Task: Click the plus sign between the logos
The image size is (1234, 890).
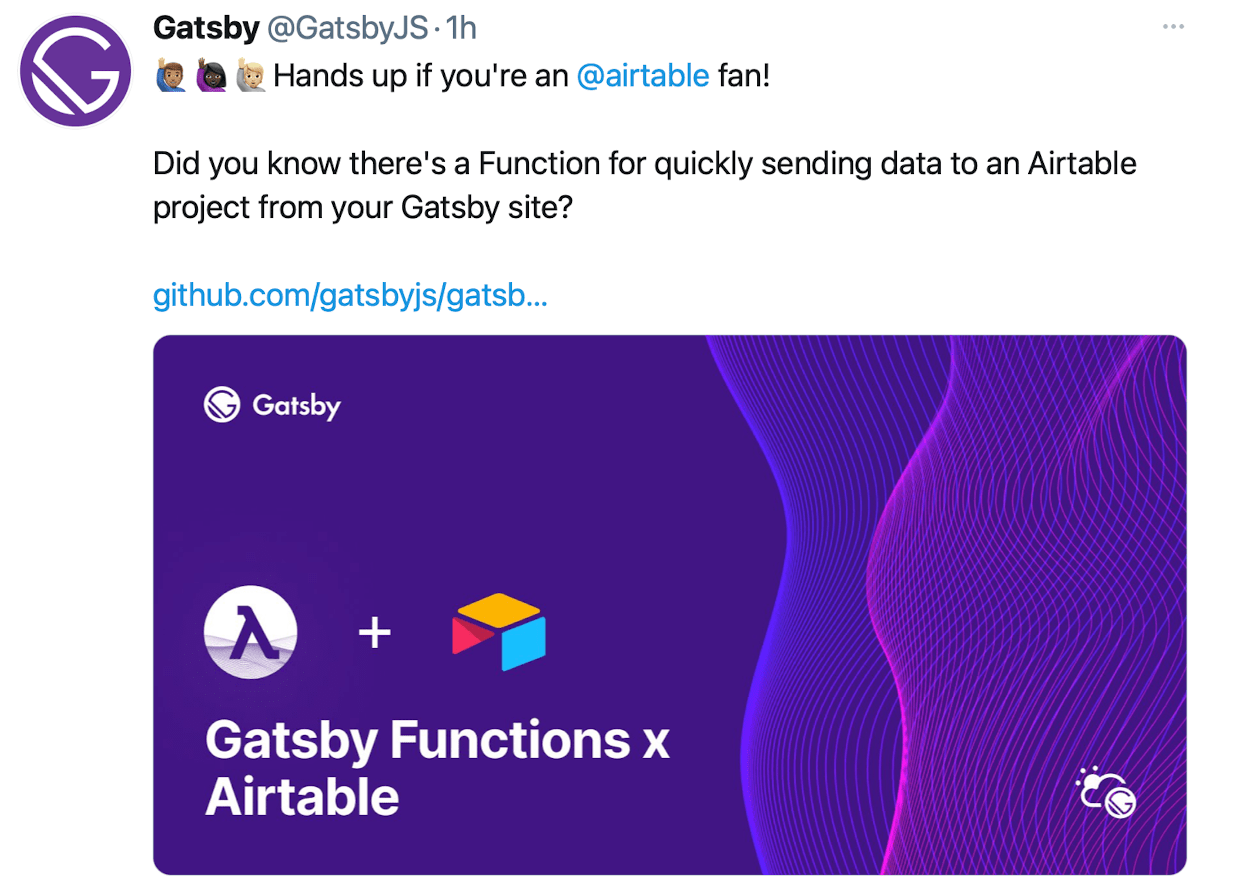Action: click(375, 632)
